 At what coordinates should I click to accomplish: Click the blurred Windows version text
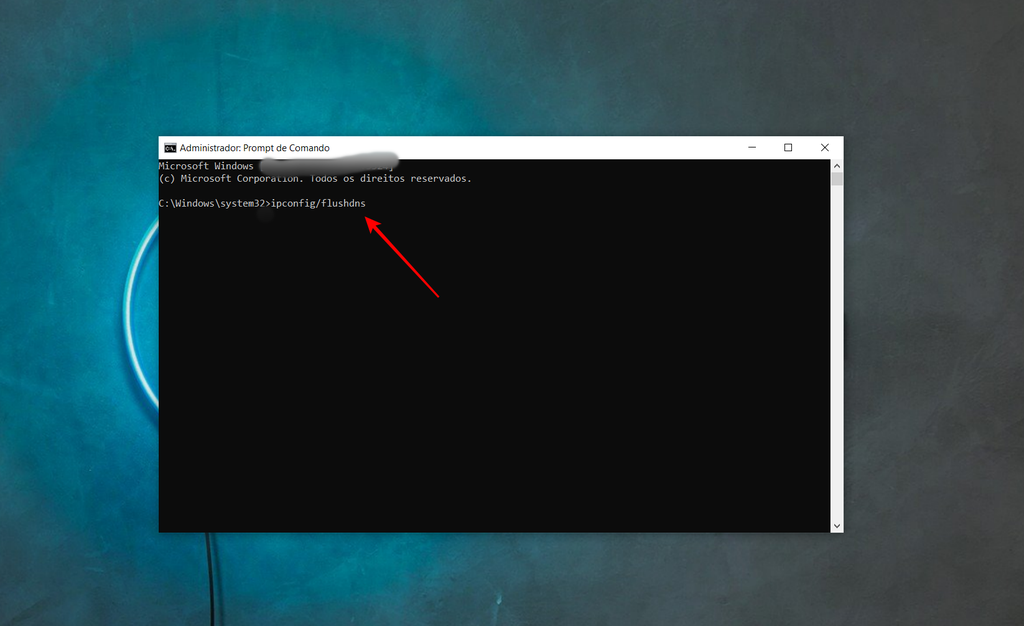coord(327,164)
